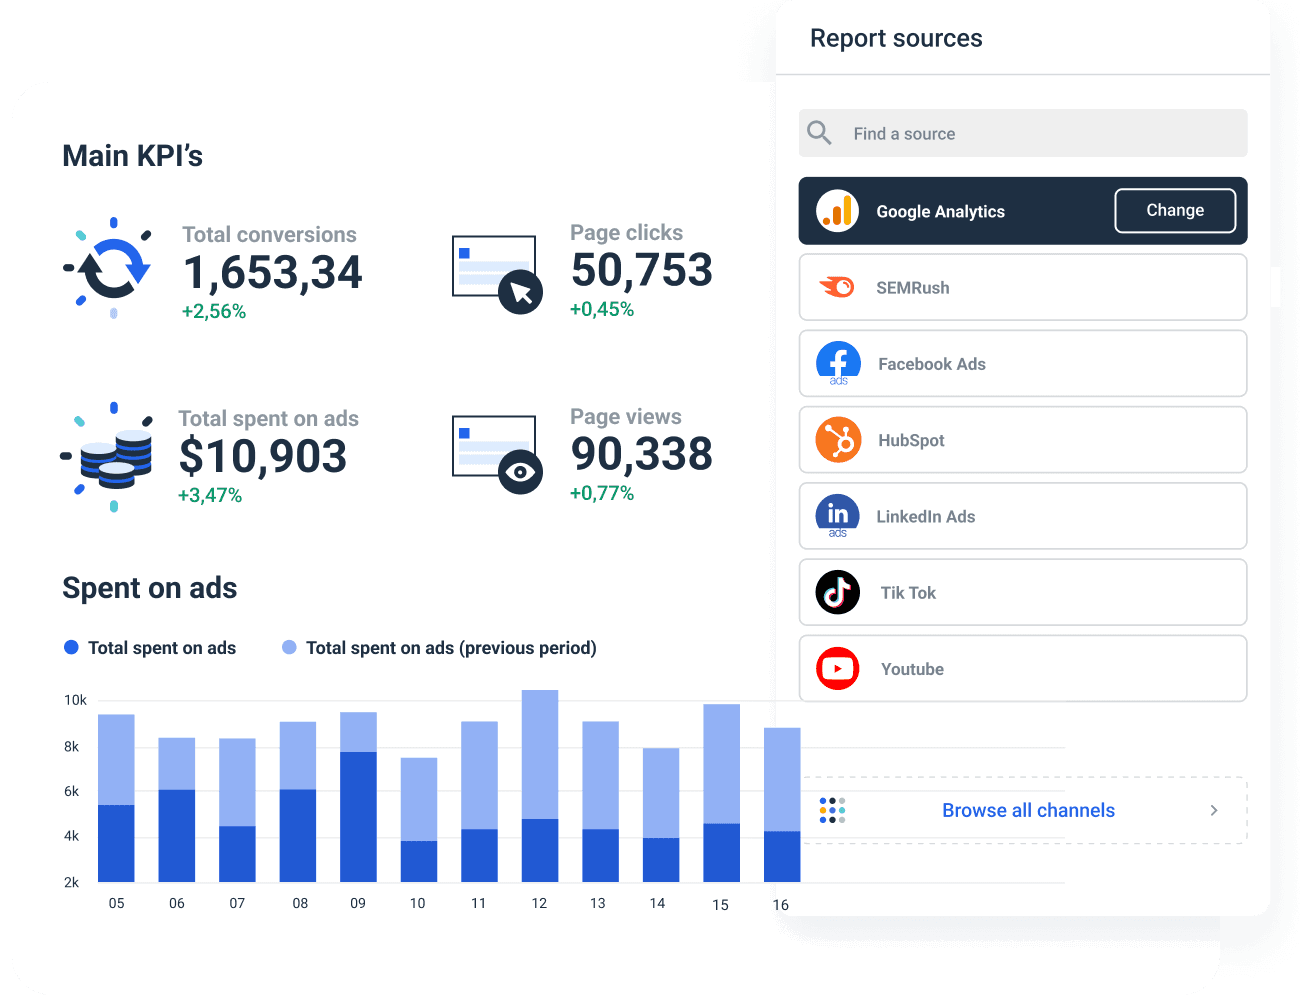Click the search magnifier icon
This screenshot has height=1000, width=1300.
point(819,133)
